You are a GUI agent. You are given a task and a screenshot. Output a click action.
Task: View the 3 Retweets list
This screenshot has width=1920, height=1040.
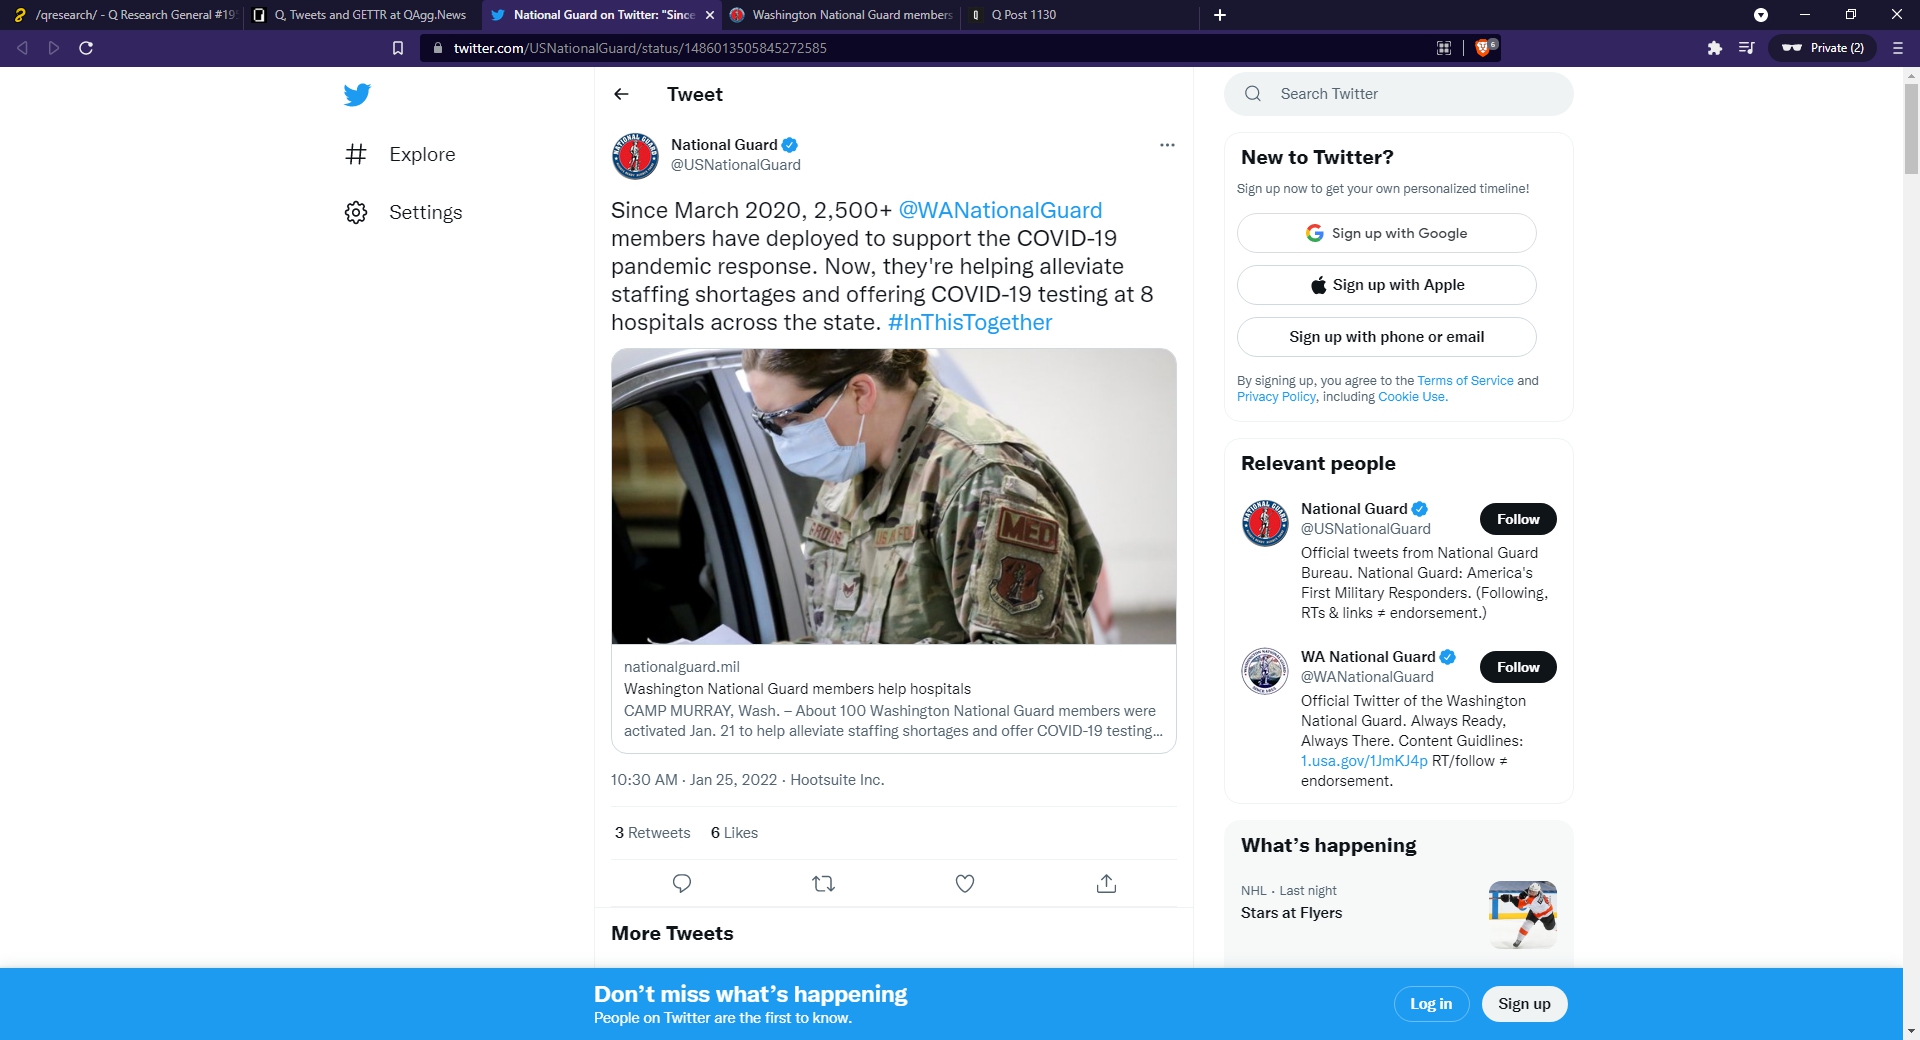click(x=652, y=833)
